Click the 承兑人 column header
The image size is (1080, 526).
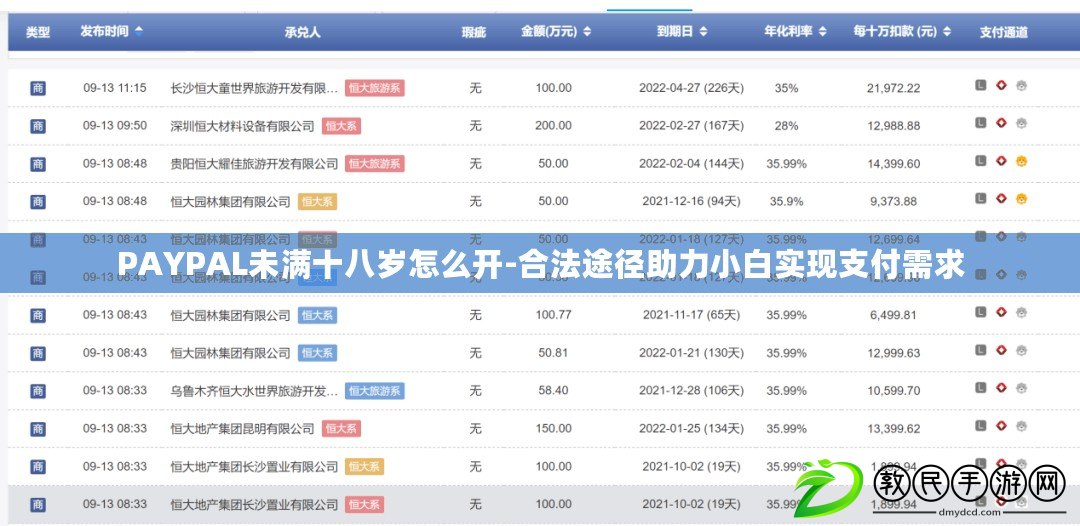coord(302,32)
